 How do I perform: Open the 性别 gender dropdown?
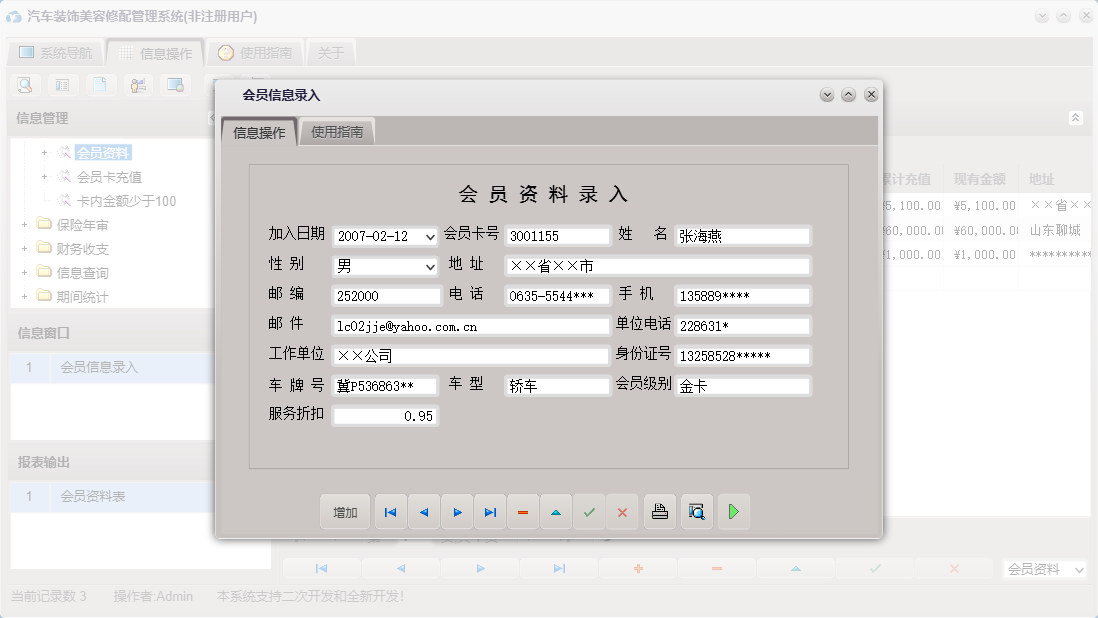coord(428,265)
